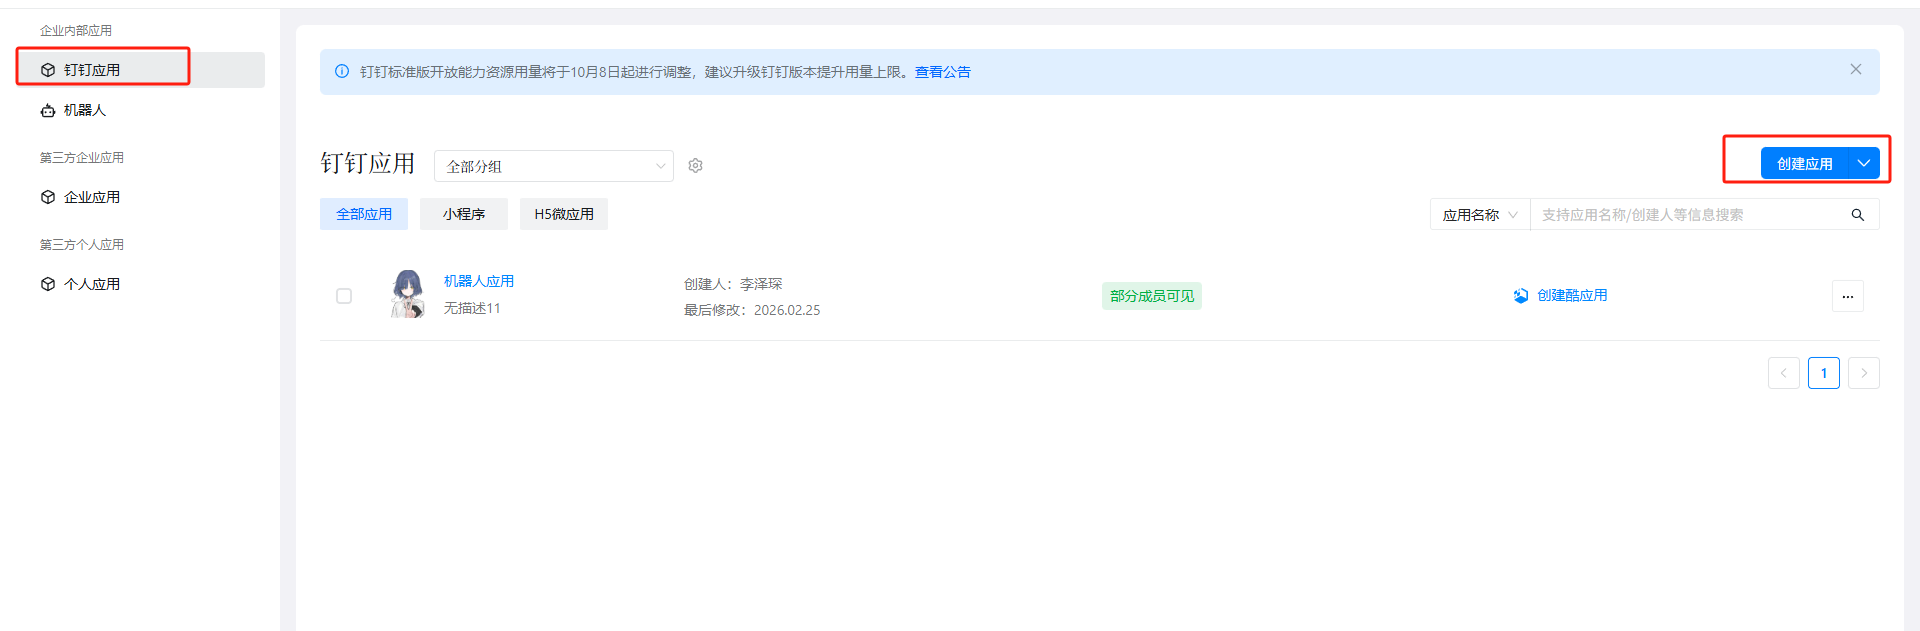Image resolution: width=1920 pixels, height=631 pixels.
Task: Switch to the H5微应用 tab
Action: pos(563,214)
